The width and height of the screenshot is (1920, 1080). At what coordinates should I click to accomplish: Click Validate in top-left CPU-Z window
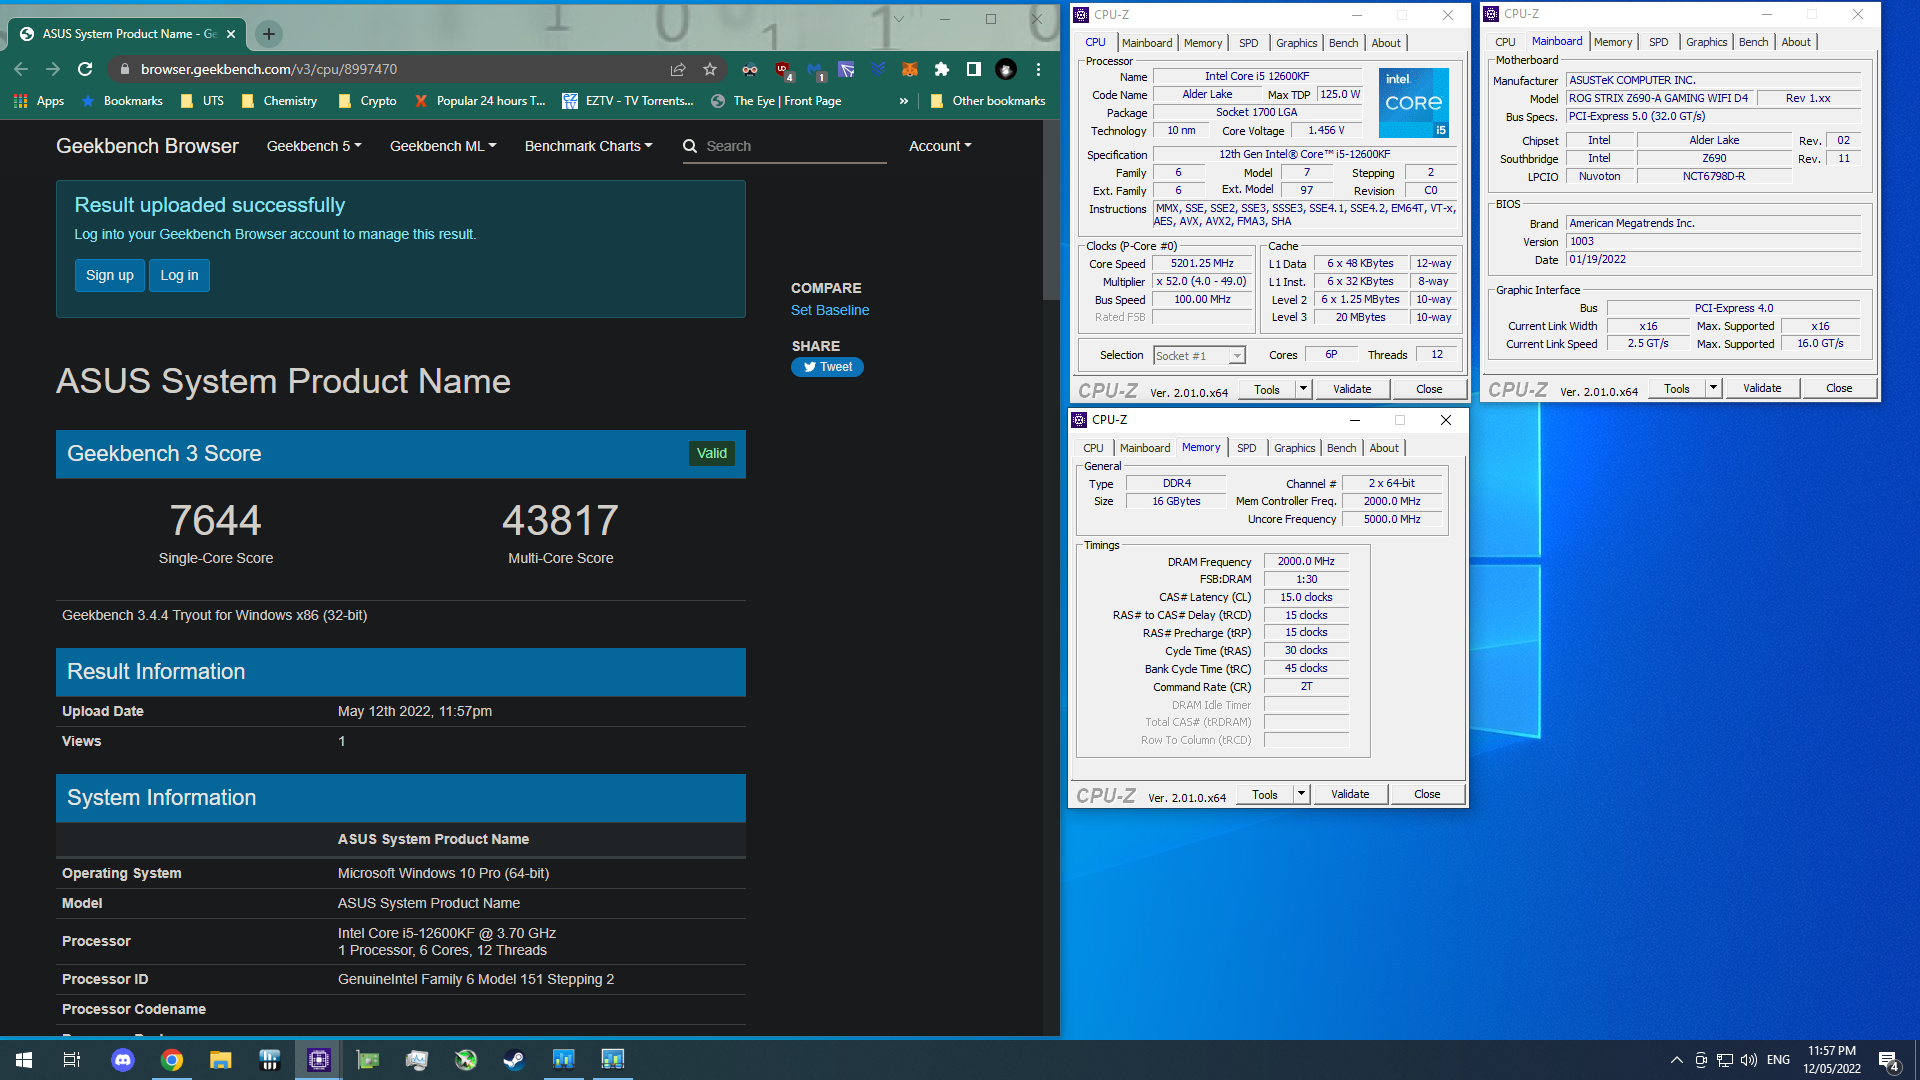[x=1352, y=389]
